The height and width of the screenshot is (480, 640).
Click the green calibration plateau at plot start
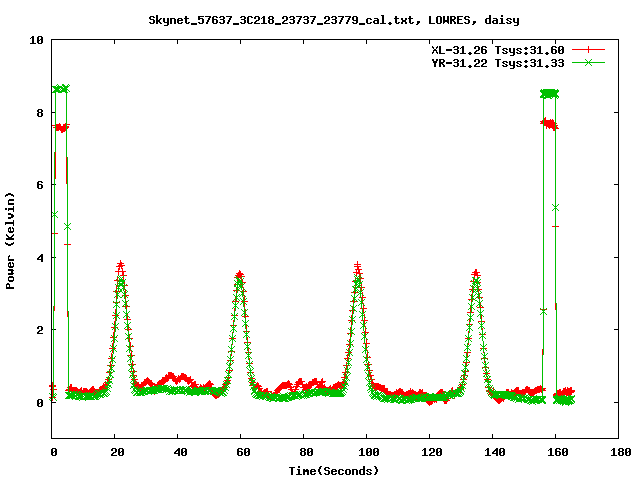[61, 89]
